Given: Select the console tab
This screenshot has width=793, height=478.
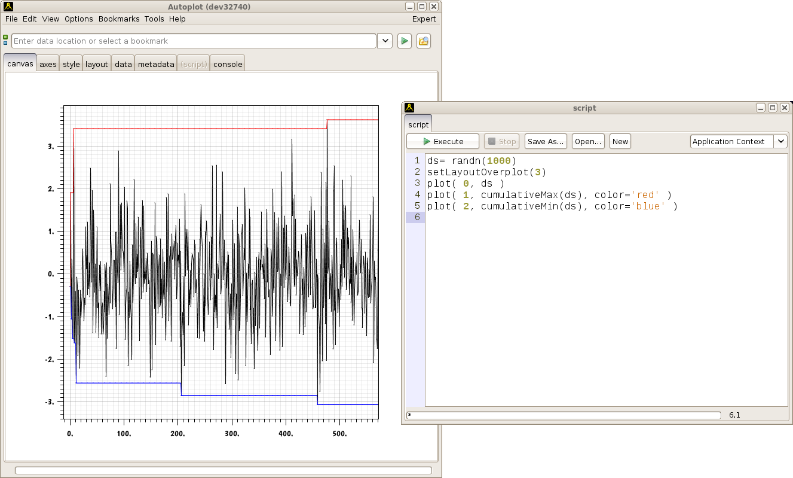Looking at the screenshot, I should [x=228, y=64].
